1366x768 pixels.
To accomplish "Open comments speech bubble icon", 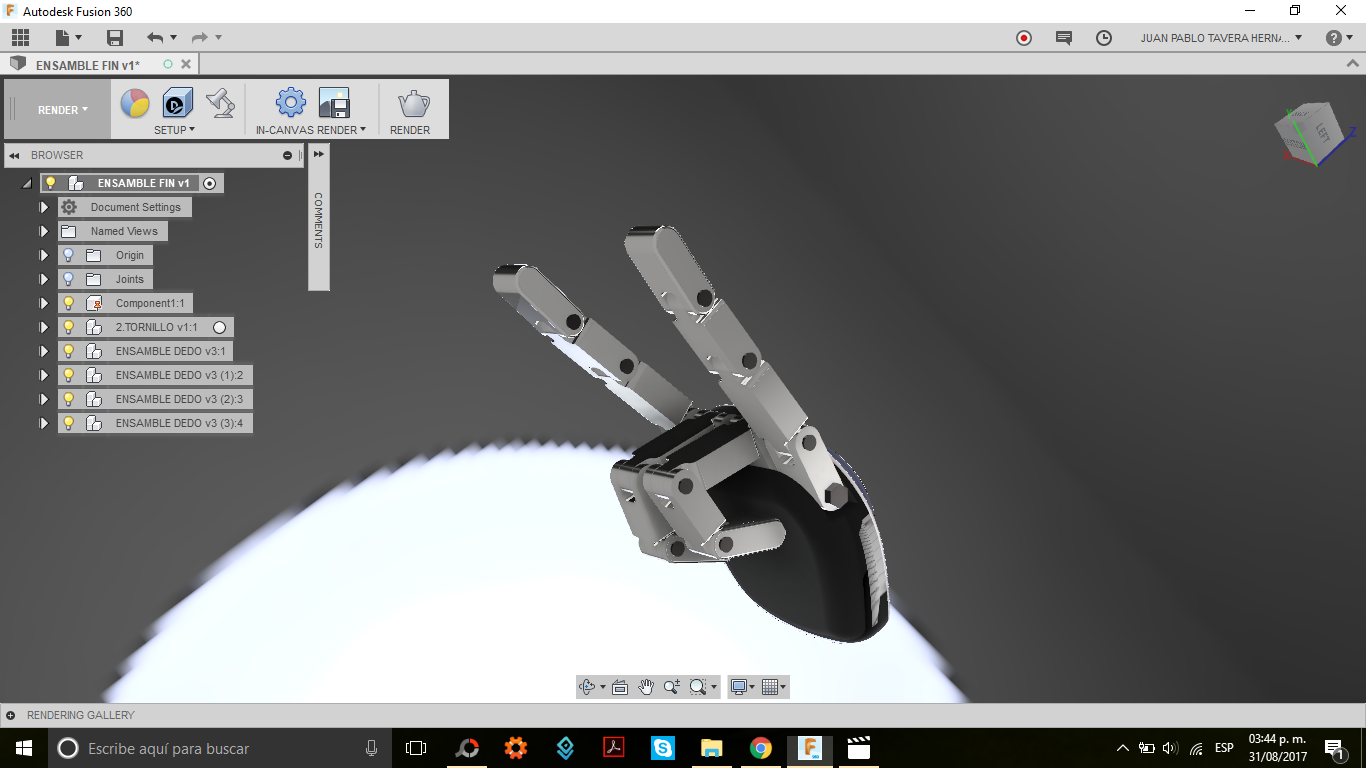I will pyautogui.click(x=1064, y=38).
